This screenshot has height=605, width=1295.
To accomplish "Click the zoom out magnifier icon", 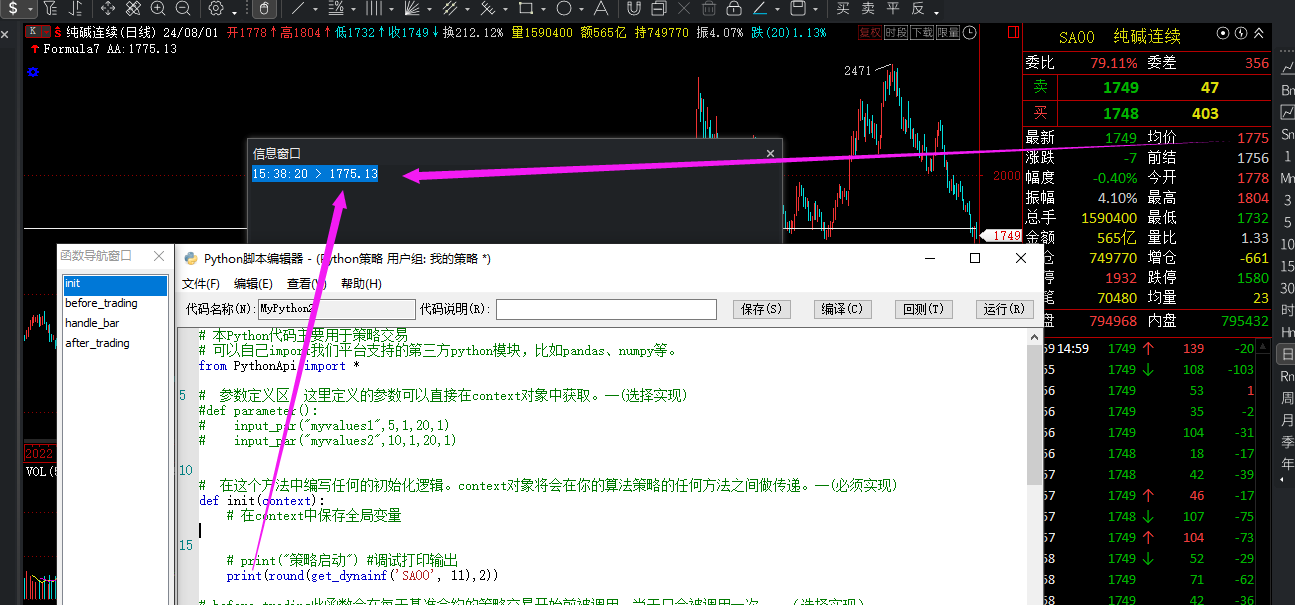I will (x=182, y=9).
